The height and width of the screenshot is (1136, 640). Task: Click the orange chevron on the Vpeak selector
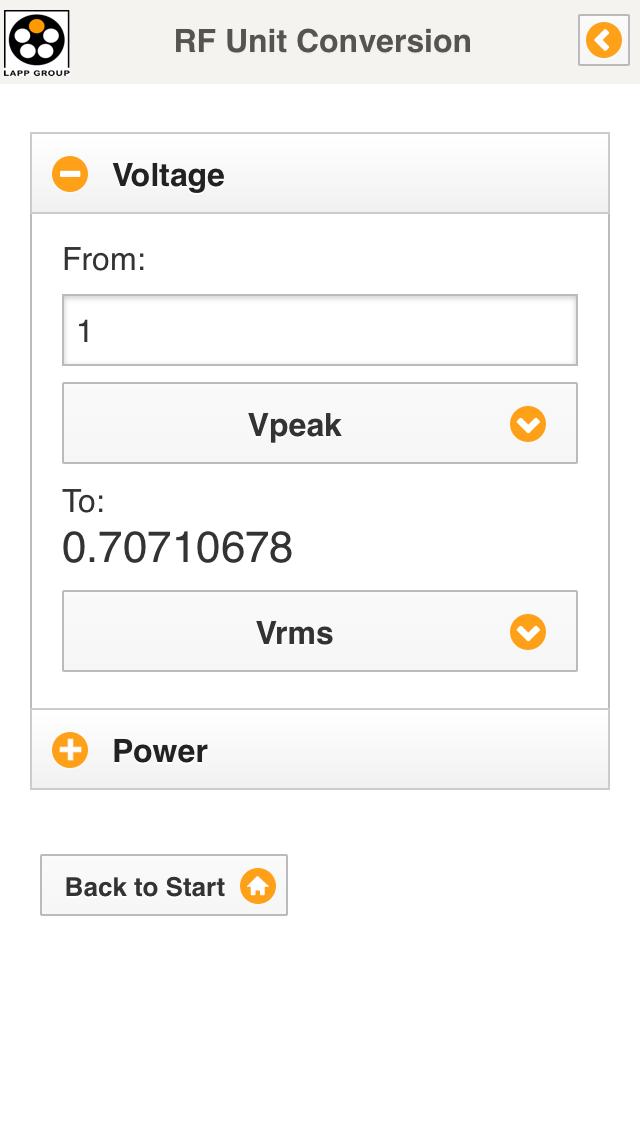[528, 424]
